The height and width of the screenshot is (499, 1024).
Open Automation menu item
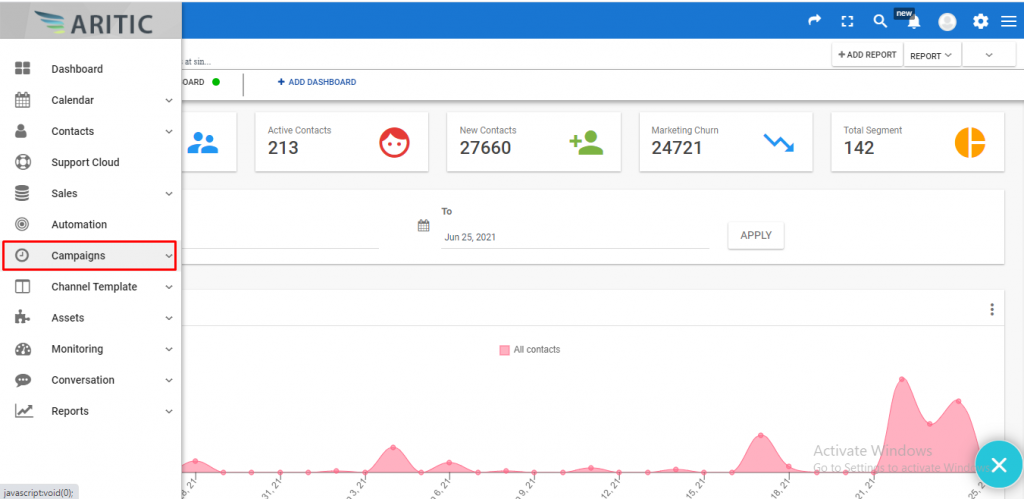[79, 224]
